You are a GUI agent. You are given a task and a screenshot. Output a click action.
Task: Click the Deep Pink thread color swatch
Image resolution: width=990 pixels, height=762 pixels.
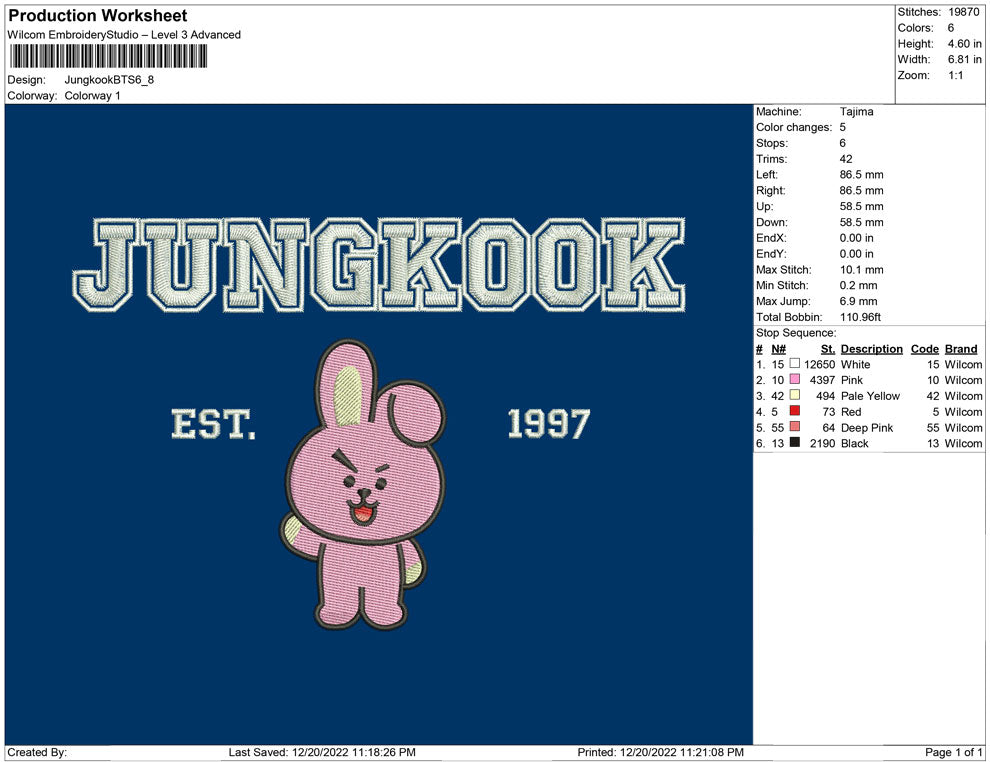tap(795, 427)
